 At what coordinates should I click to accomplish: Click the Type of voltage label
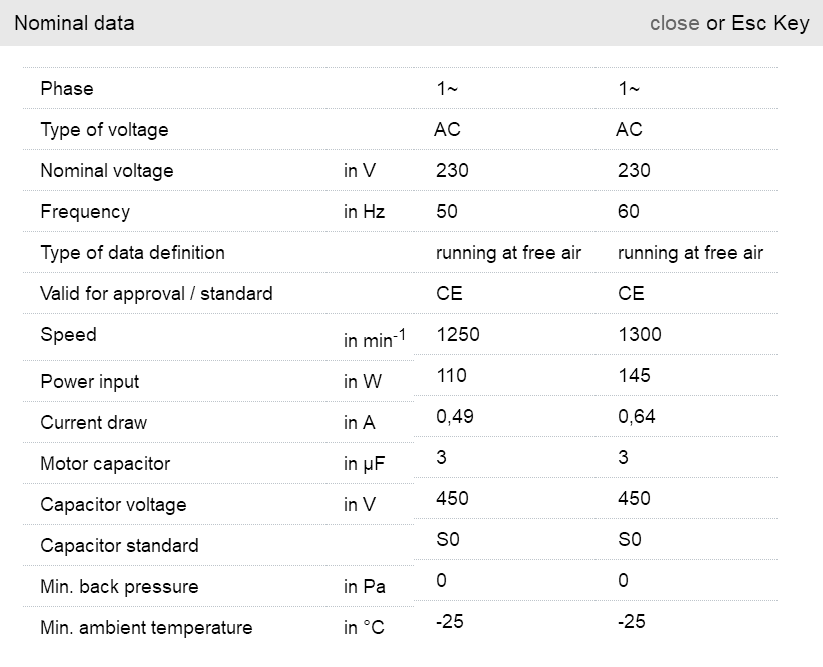pos(104,130)
